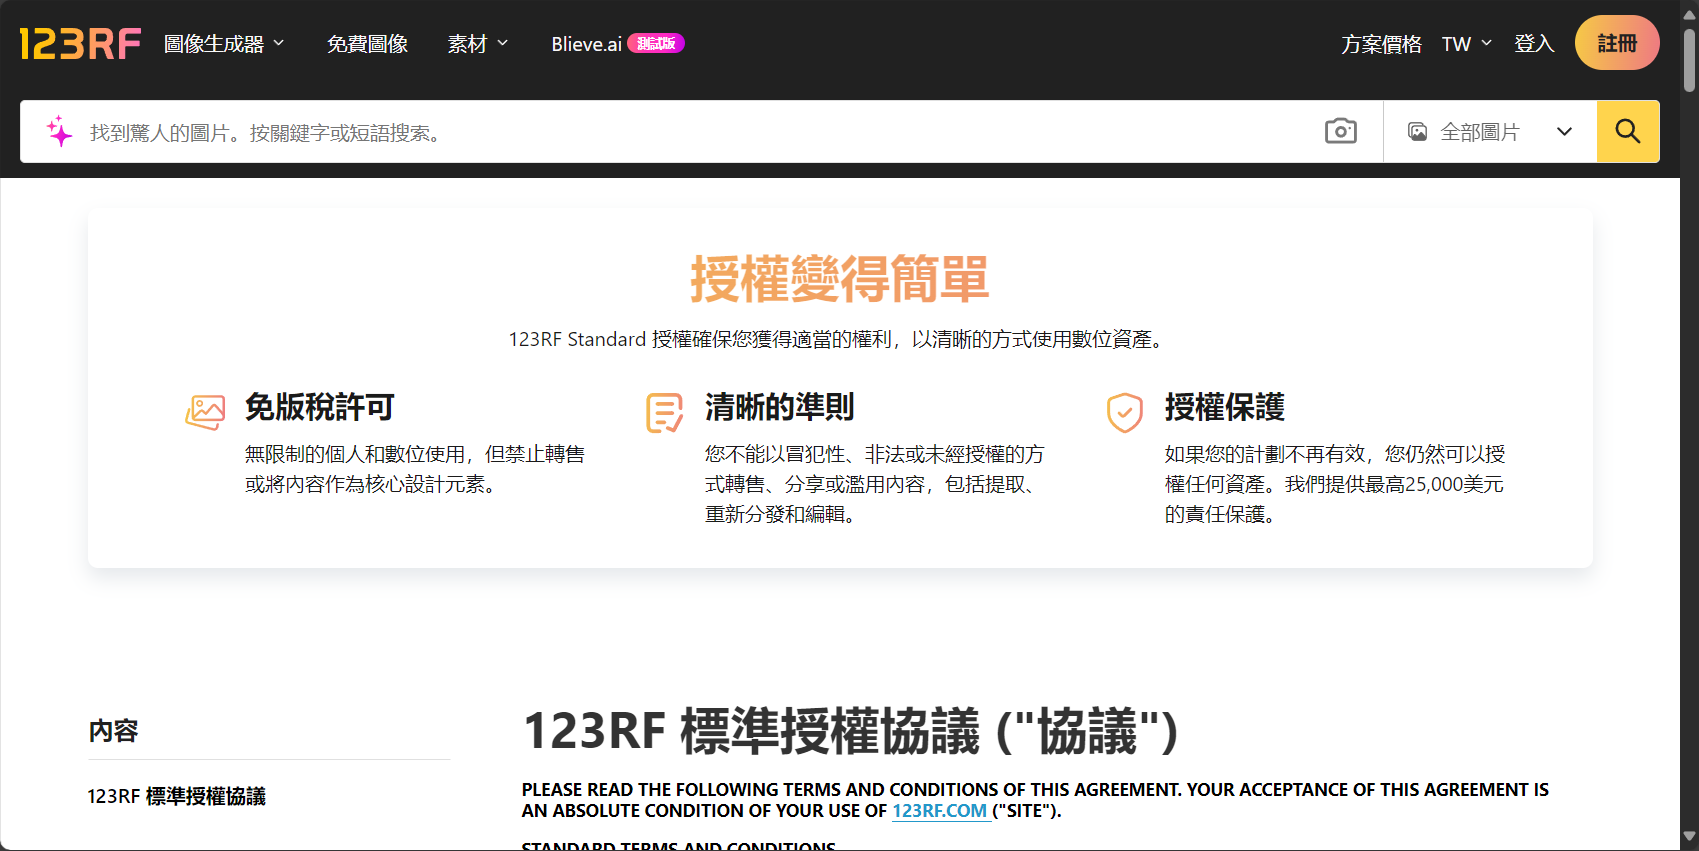Click the 清晰的準則 checklist icon
This screenshot has width=1699, height=851.
[x=664, y=412]
